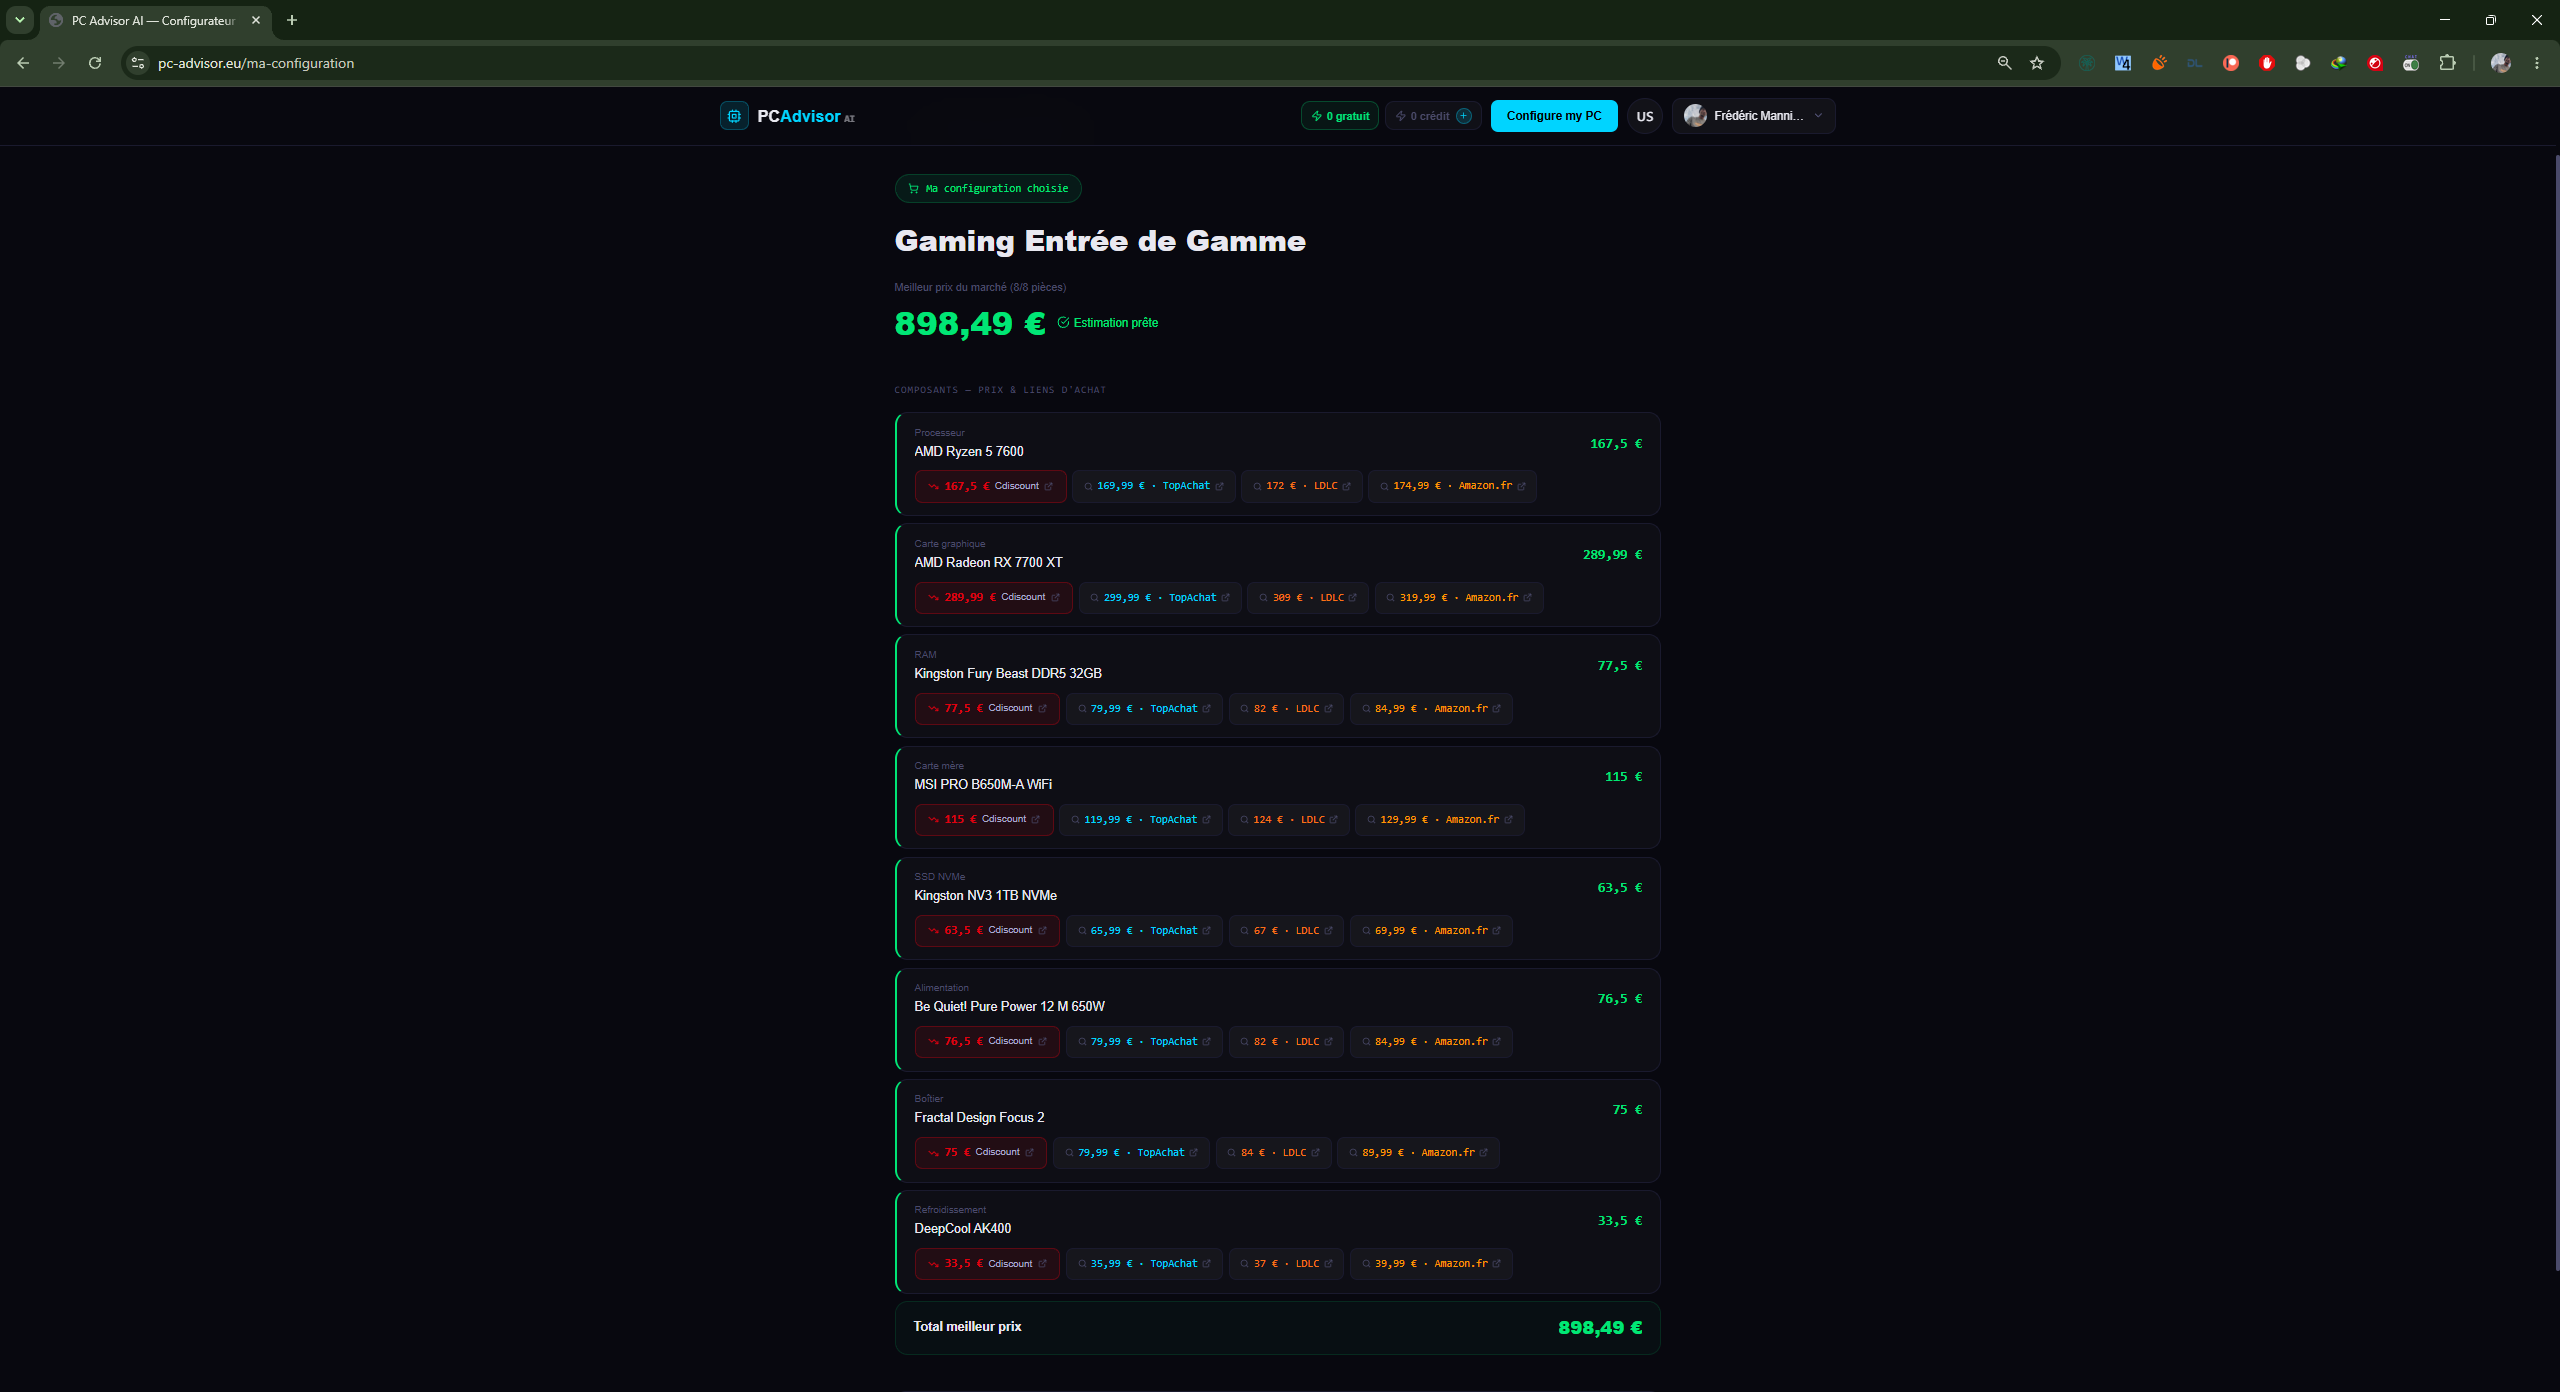Viewport: 2560px width, 1392px height.
Task: Click the red stop-hand extension icon
Action: (x=2267, y=63)
